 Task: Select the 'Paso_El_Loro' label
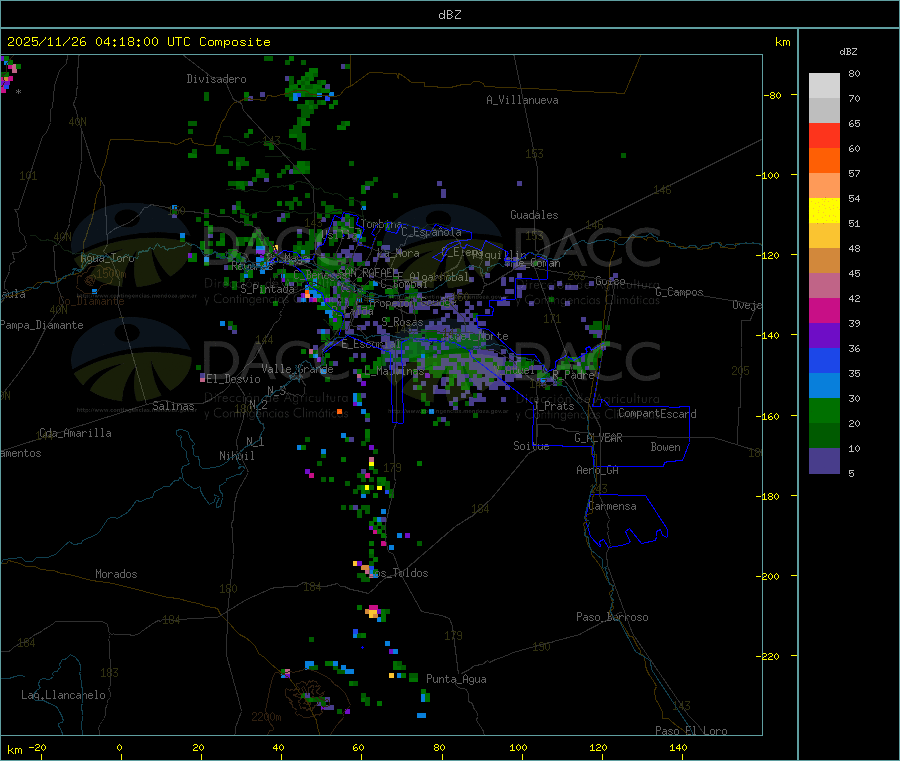click(x=691, y=731)
